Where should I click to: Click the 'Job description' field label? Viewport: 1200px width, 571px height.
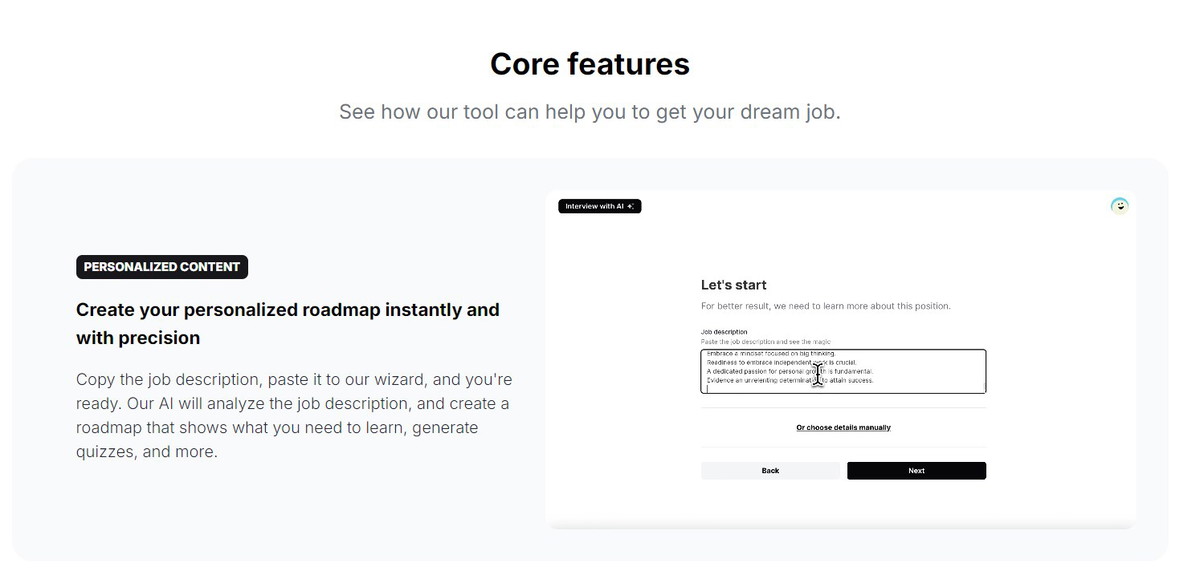coord(724,332)
